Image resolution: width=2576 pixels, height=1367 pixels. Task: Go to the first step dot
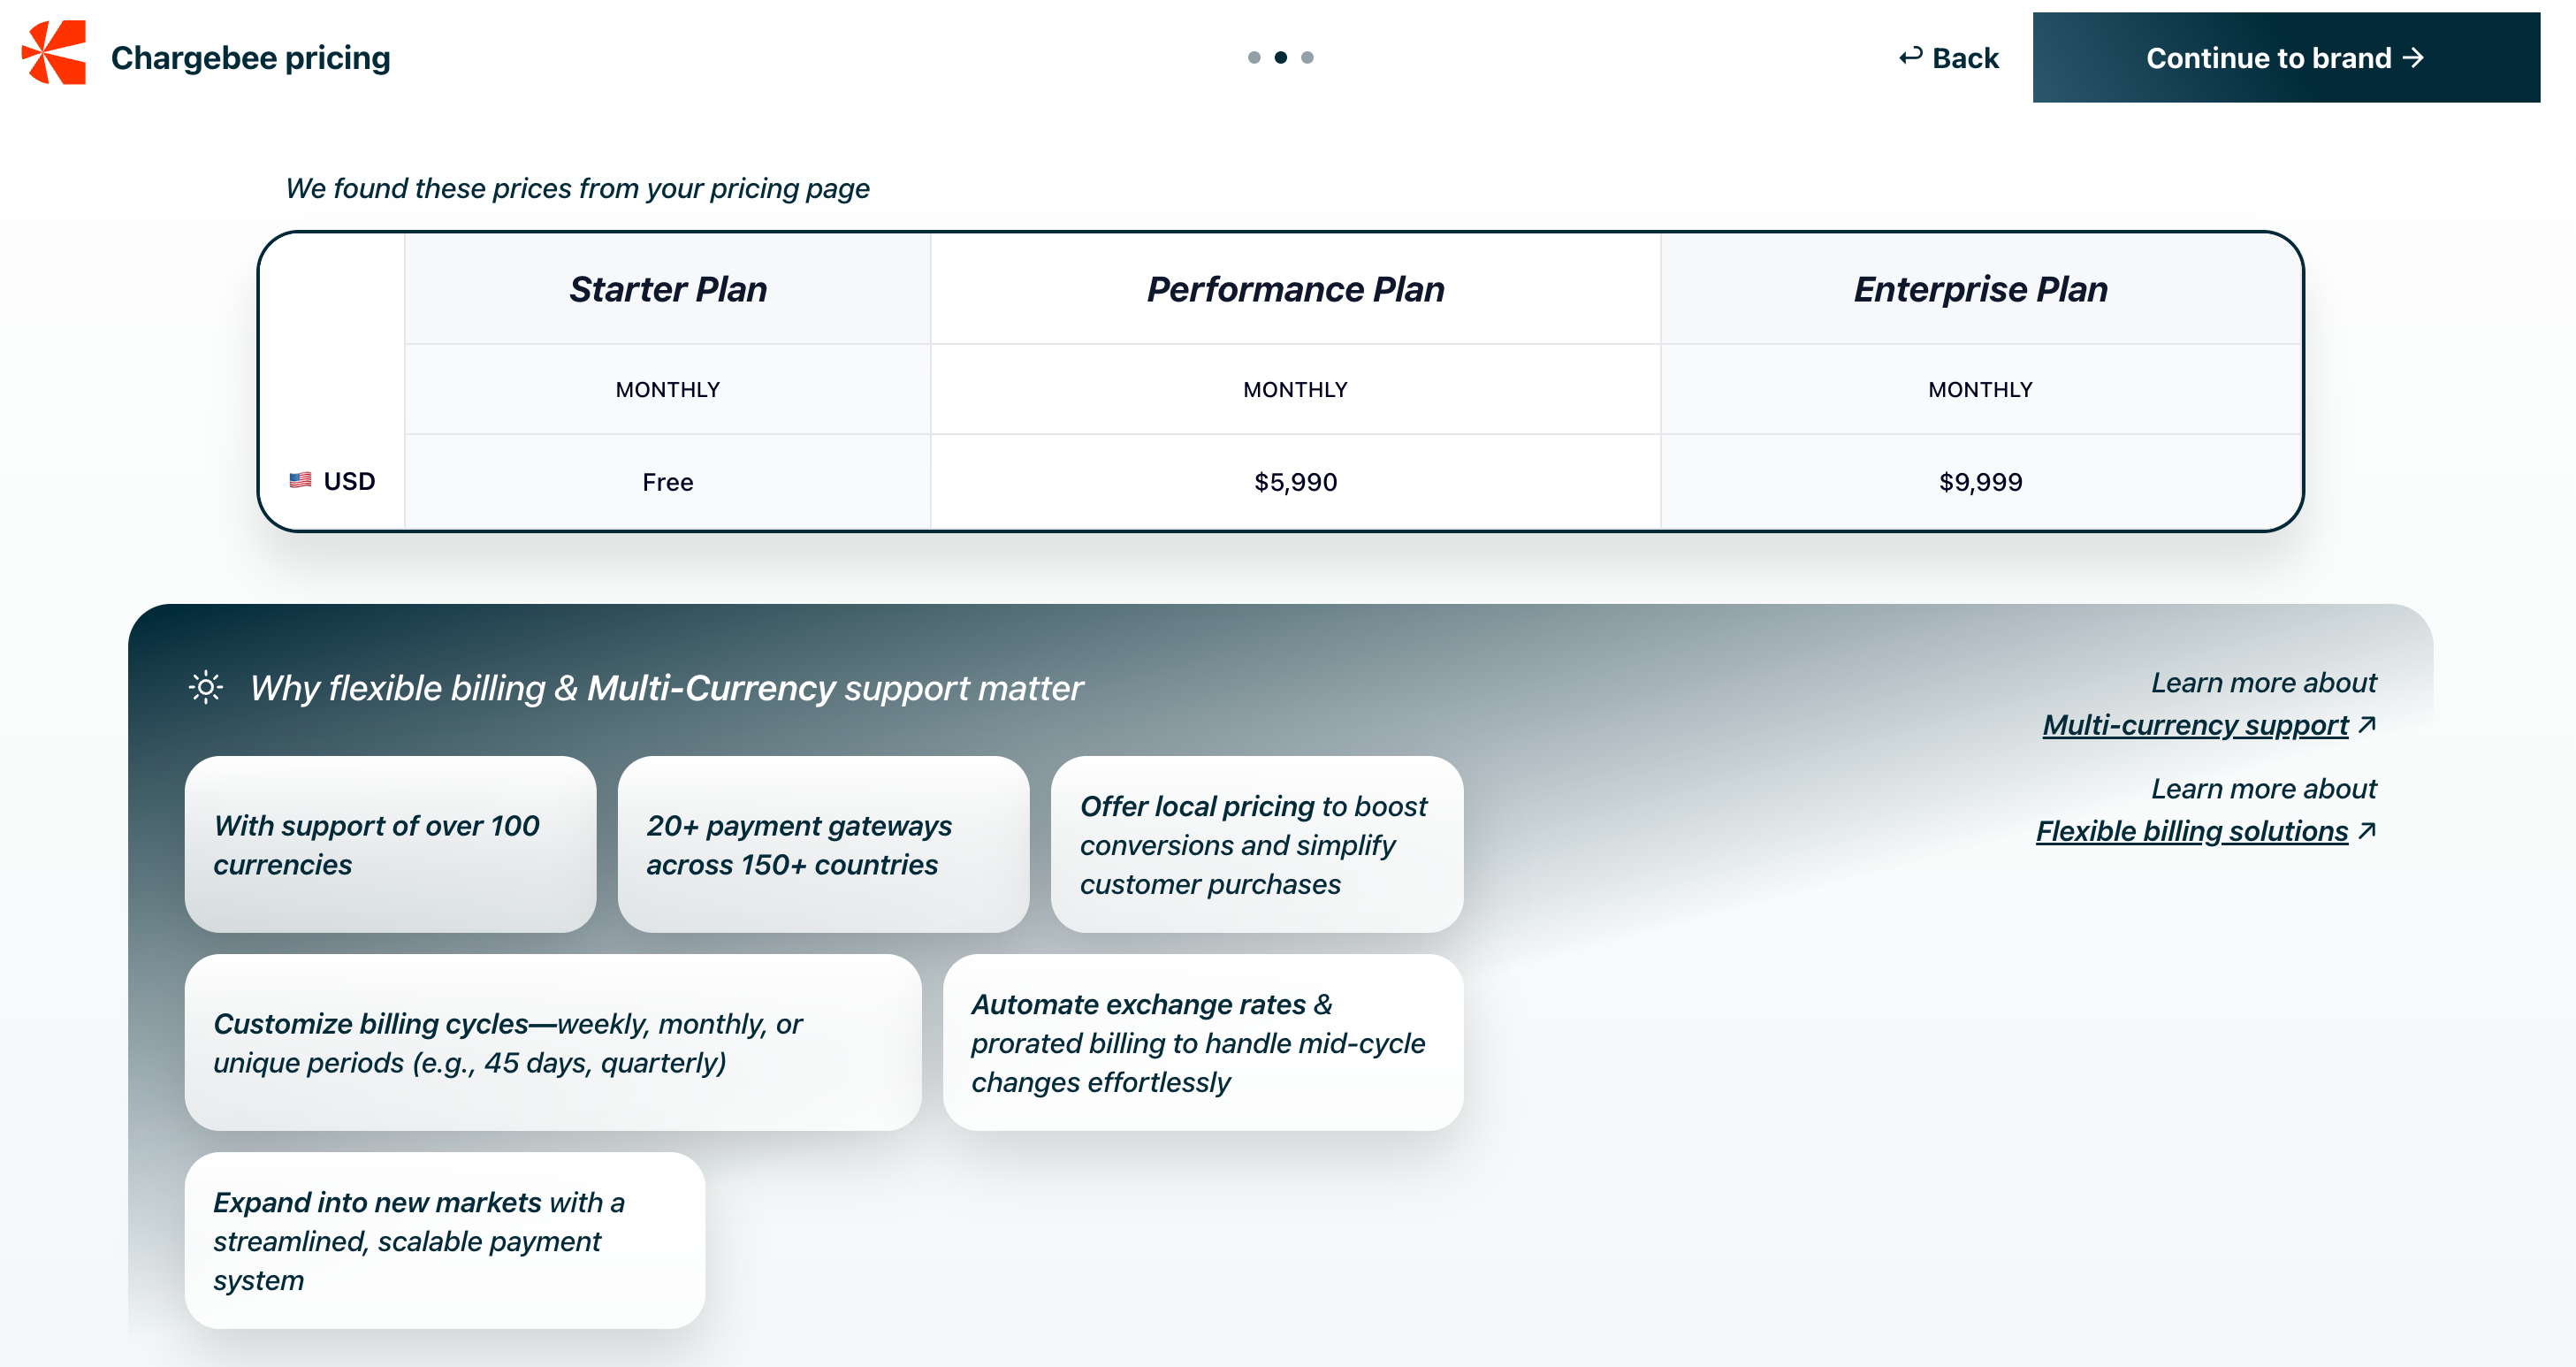coord(1254,58)
